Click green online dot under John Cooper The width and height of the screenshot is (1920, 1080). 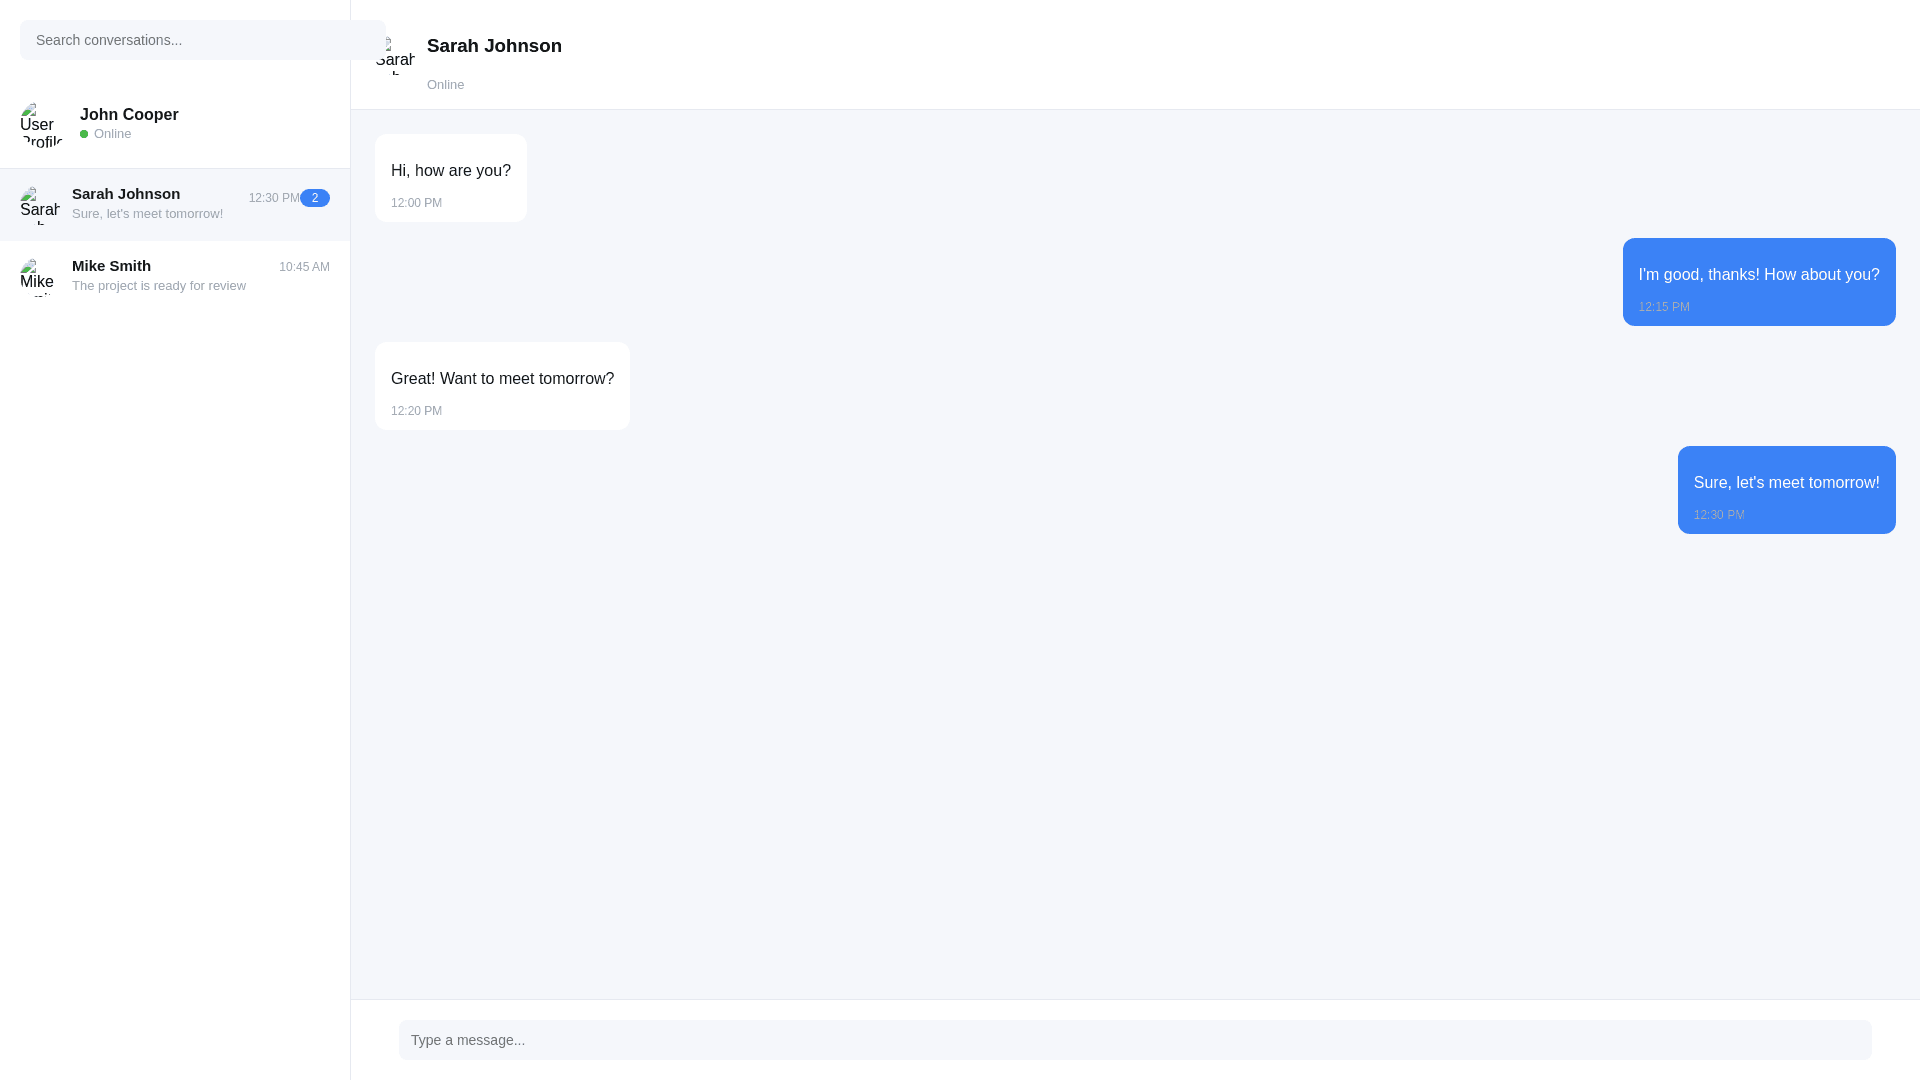[84, 134]
